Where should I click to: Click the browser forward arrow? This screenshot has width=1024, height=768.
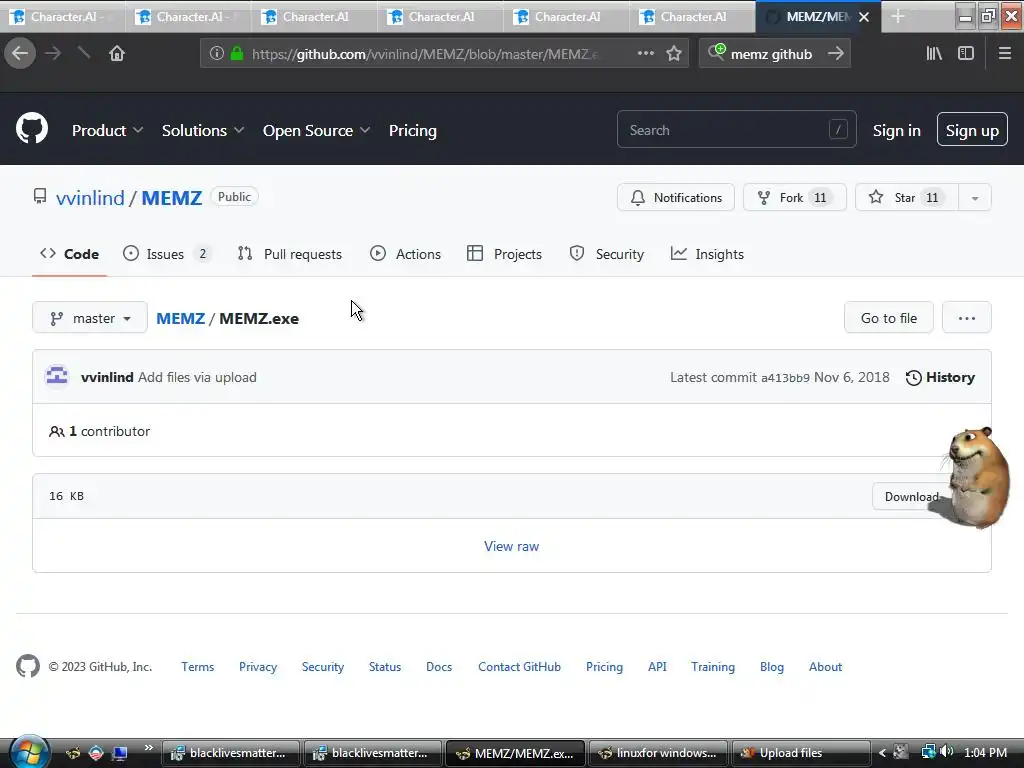tap(53, 54)
